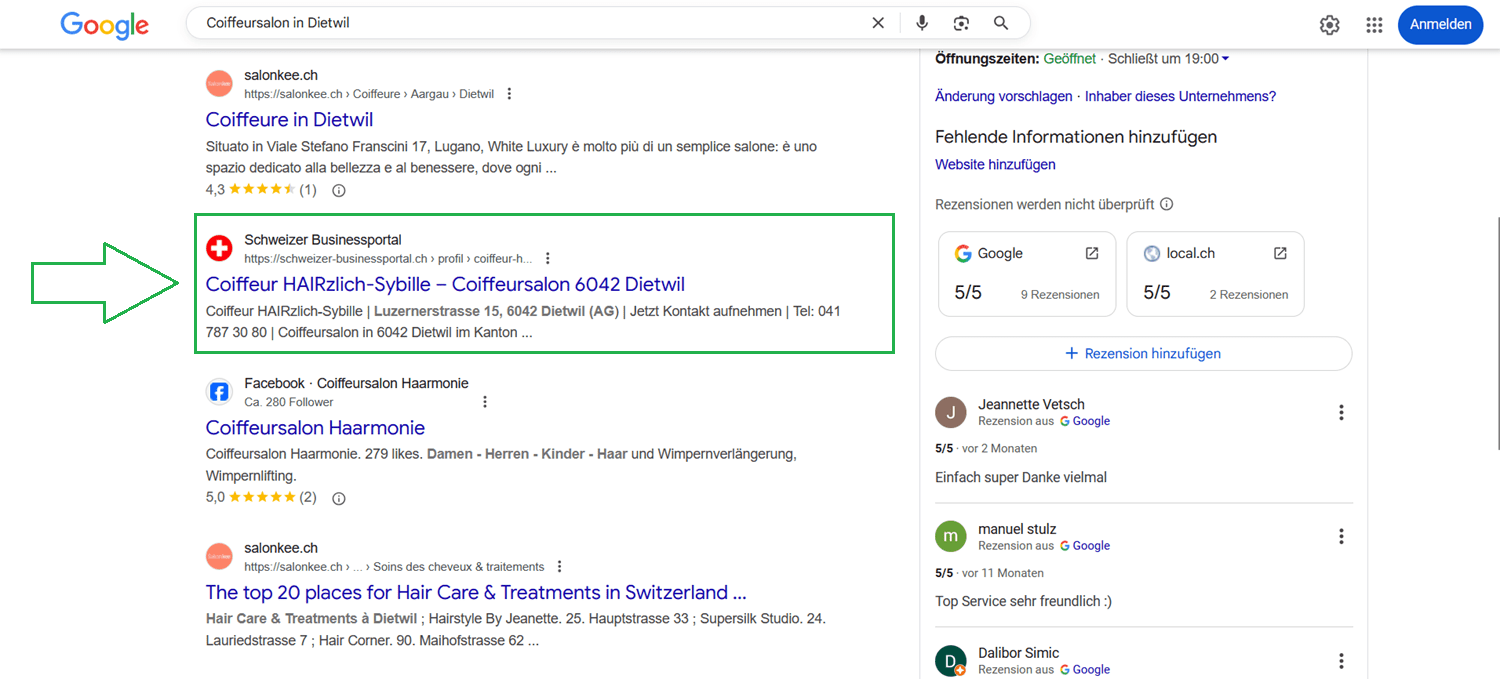1500x679 pixels.
Task: Open options menu for Schweizer Businessportal result
Action: pos(547,258)
